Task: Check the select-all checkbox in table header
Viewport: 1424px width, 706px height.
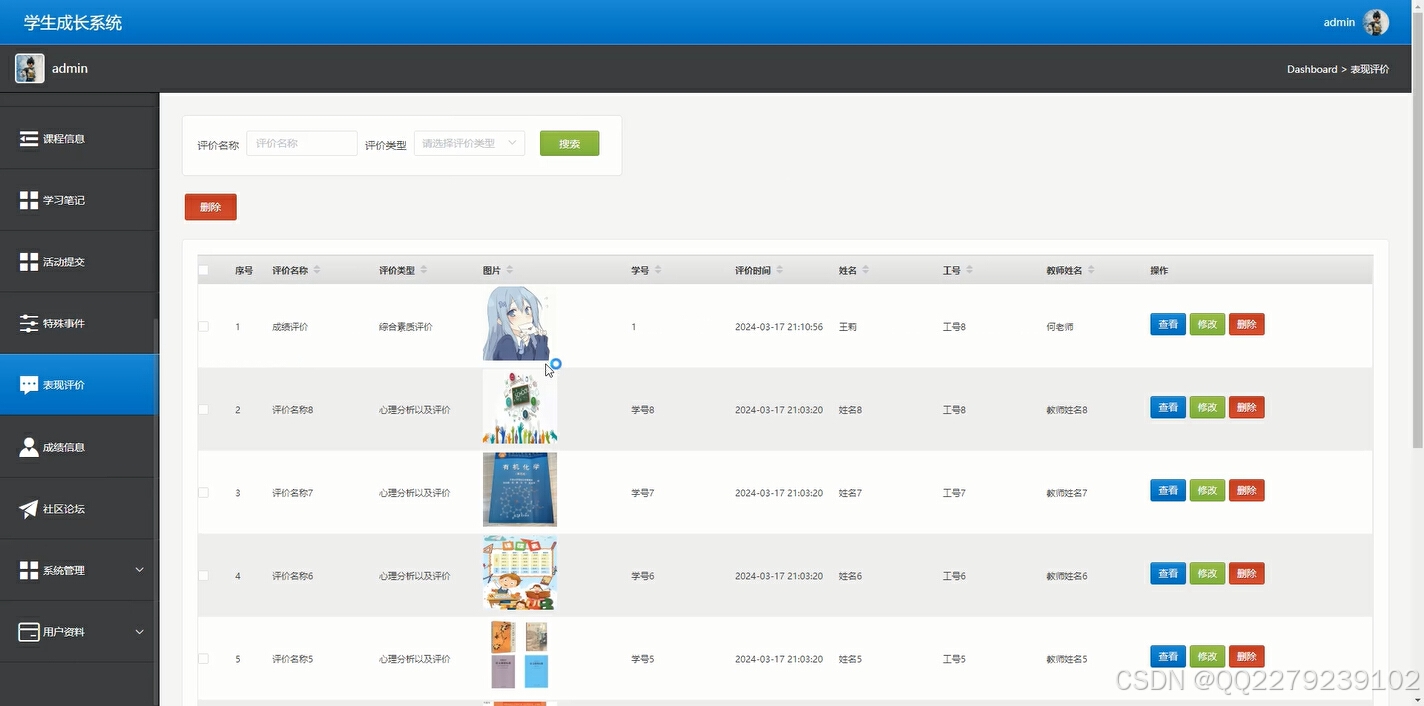Action: [203, 269]
